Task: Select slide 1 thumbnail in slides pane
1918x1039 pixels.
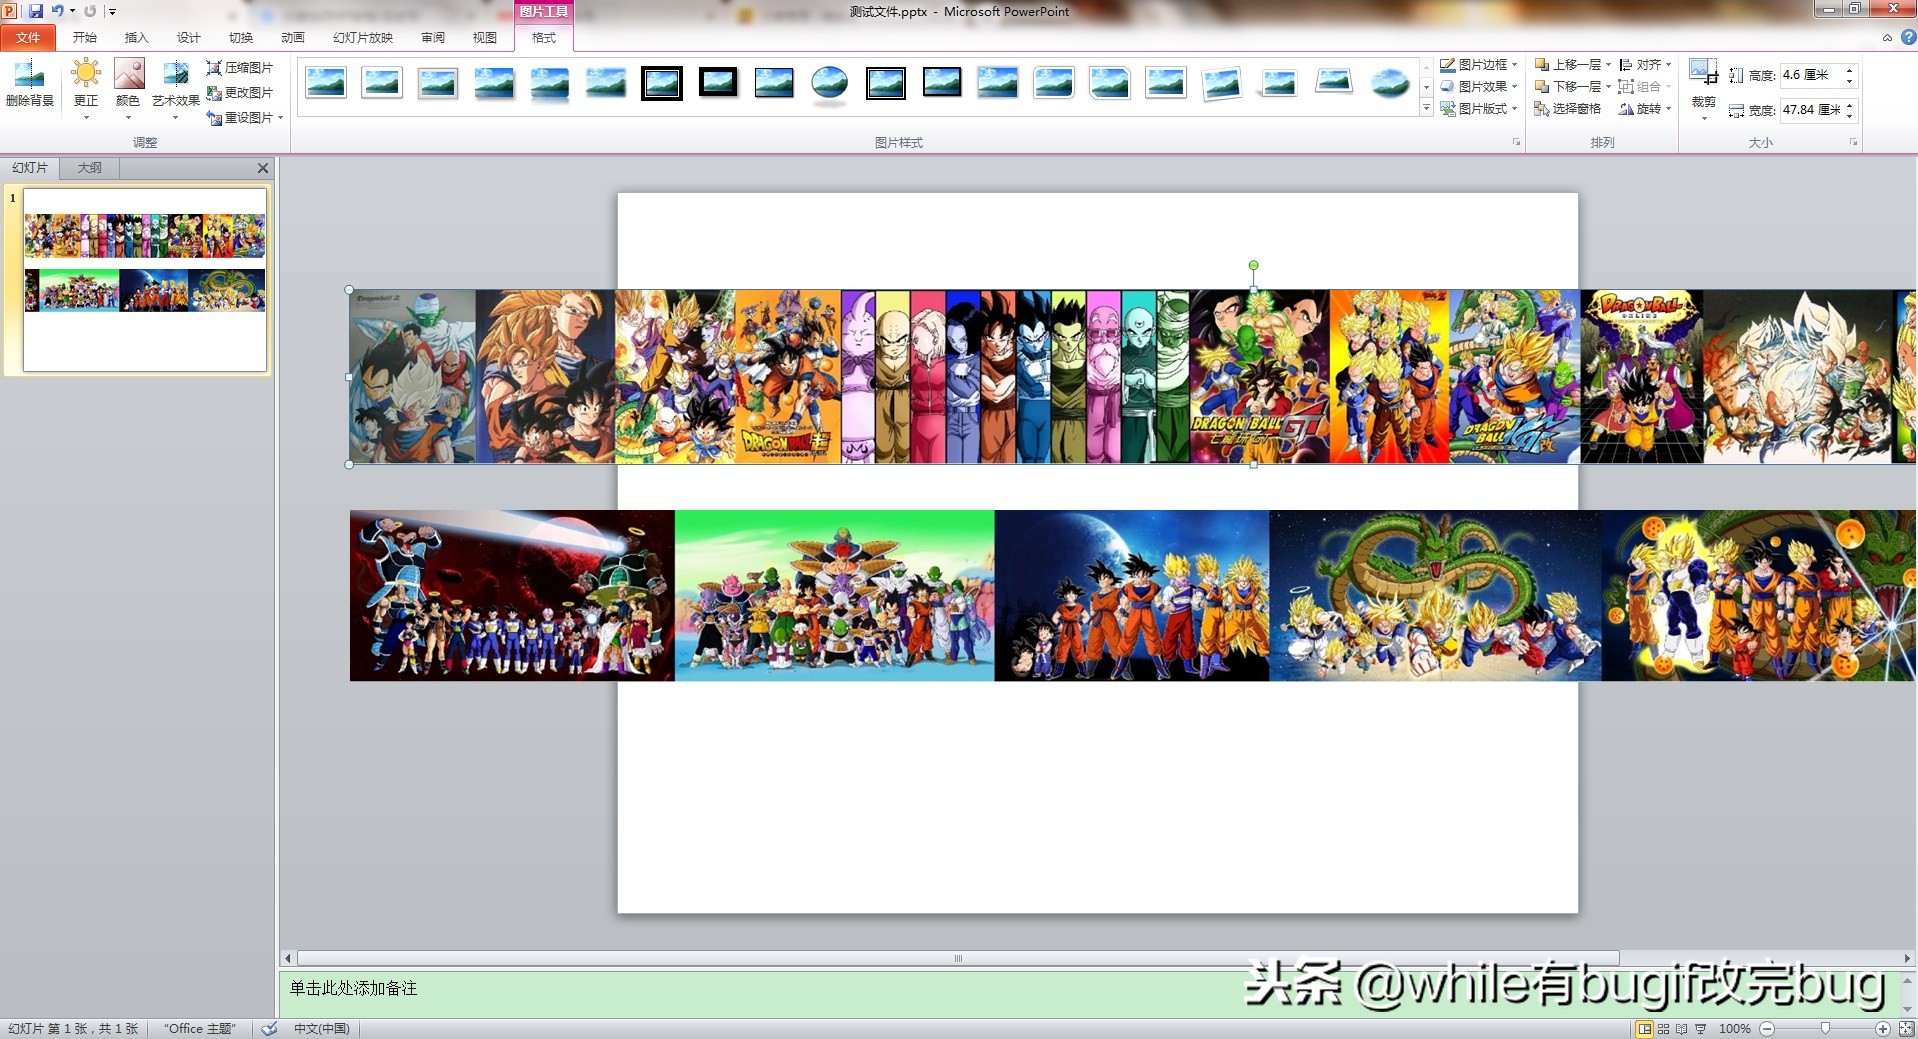Action: click(x=145, y=280)
